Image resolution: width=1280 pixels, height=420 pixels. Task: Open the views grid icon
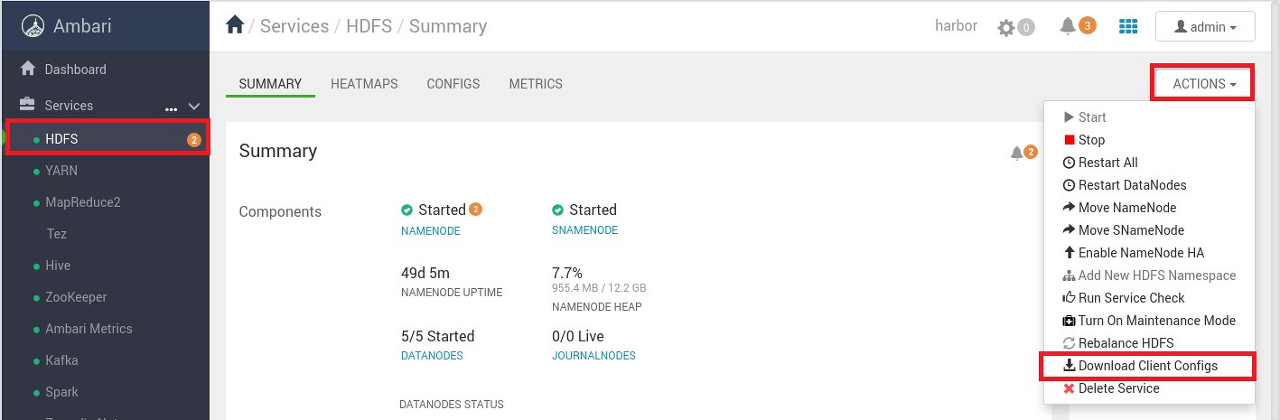[x=1128, y=26]
